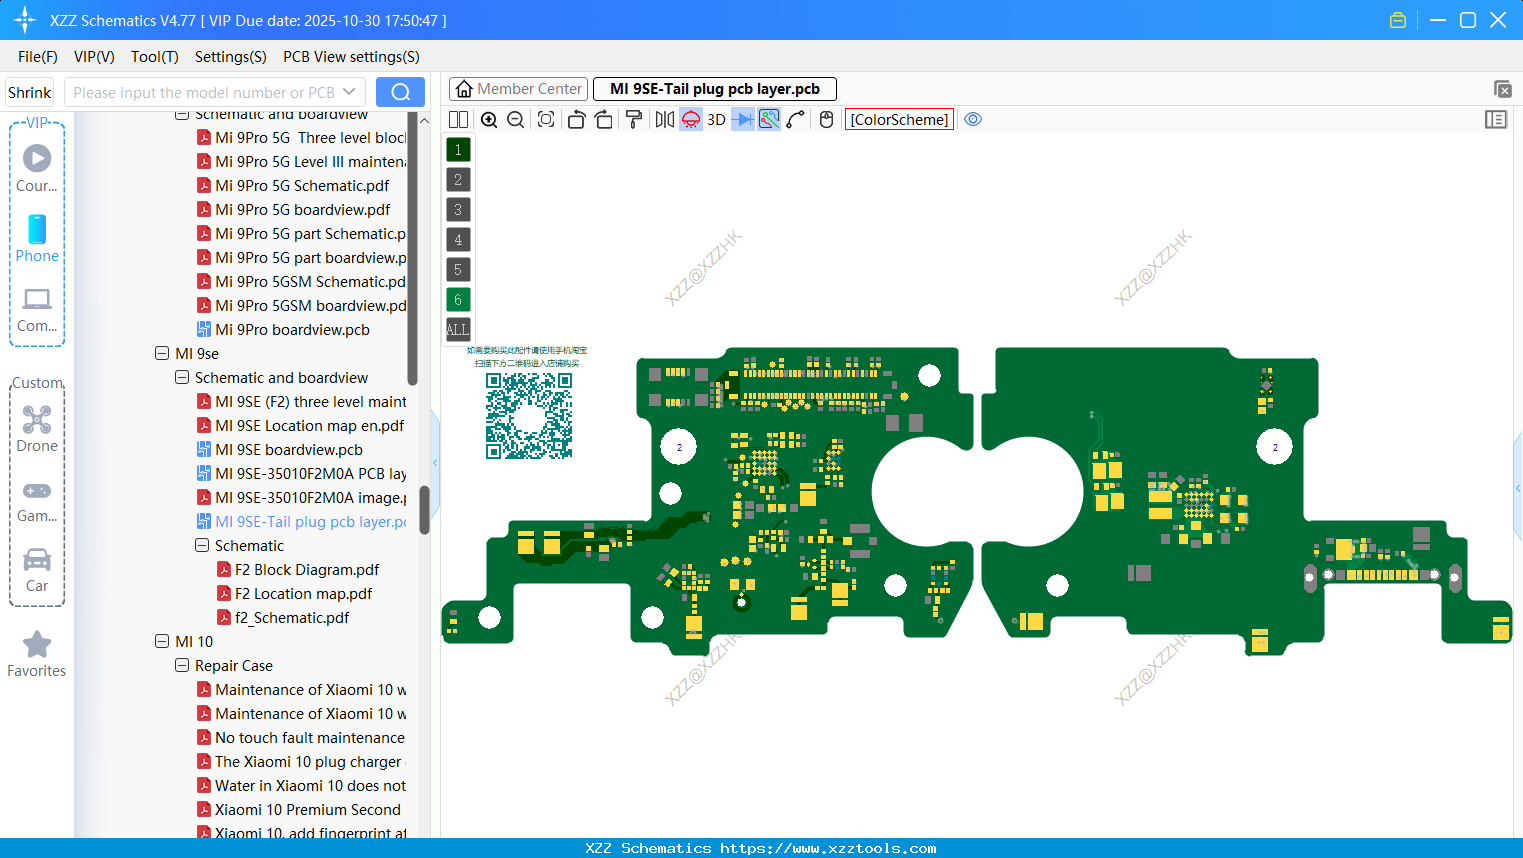The height and width of the screenshot is (858, 1523).
Task: Show only layer 6 of the PCB
Action: pos(457,299)
